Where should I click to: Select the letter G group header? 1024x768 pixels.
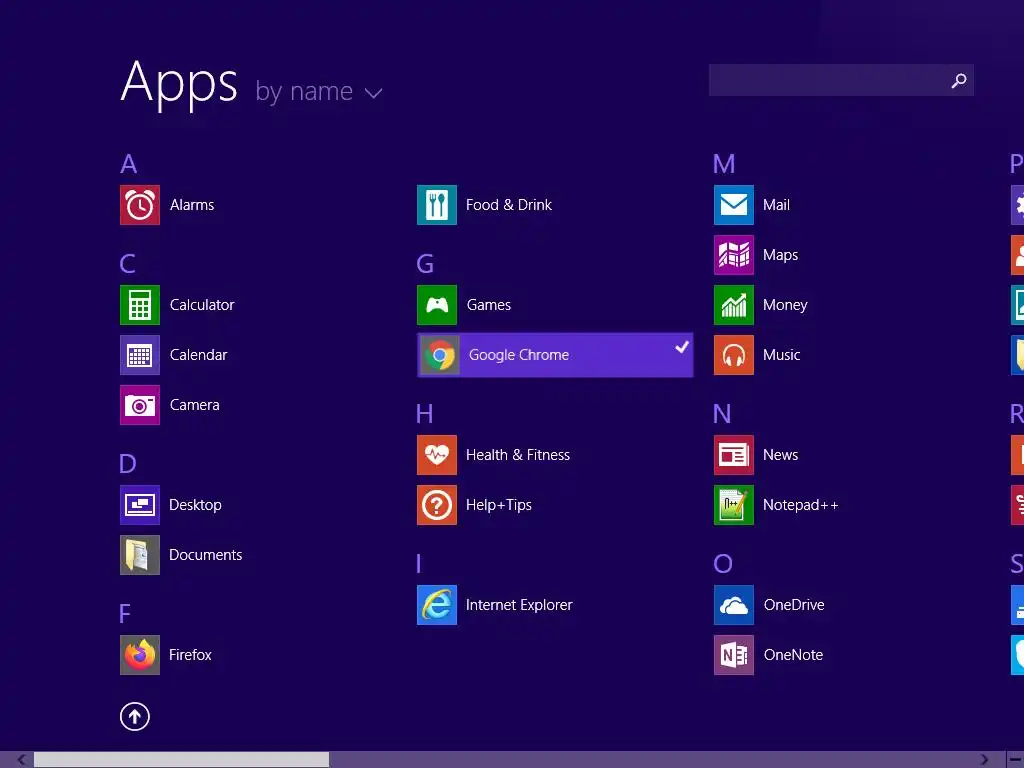425,264
